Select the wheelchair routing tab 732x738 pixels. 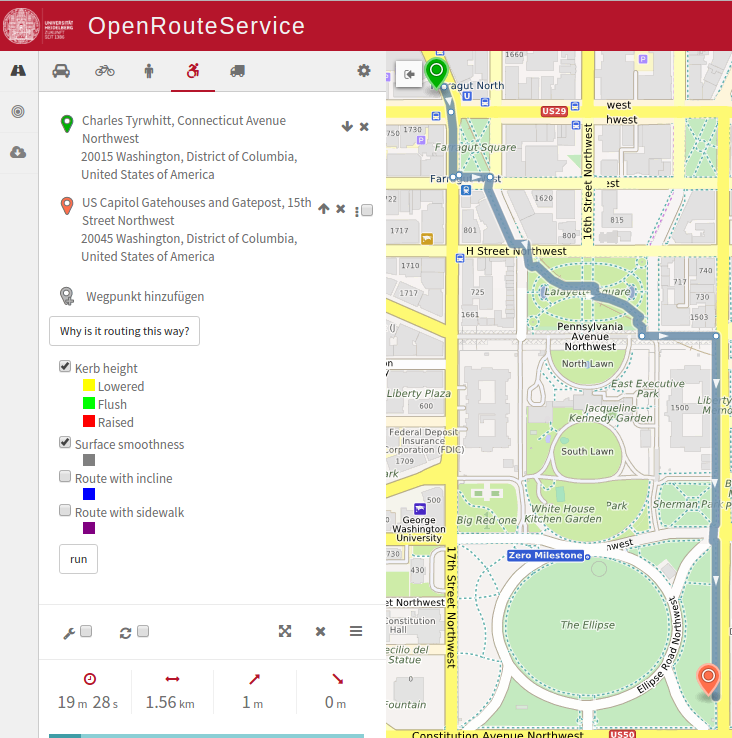coord(192,71)
